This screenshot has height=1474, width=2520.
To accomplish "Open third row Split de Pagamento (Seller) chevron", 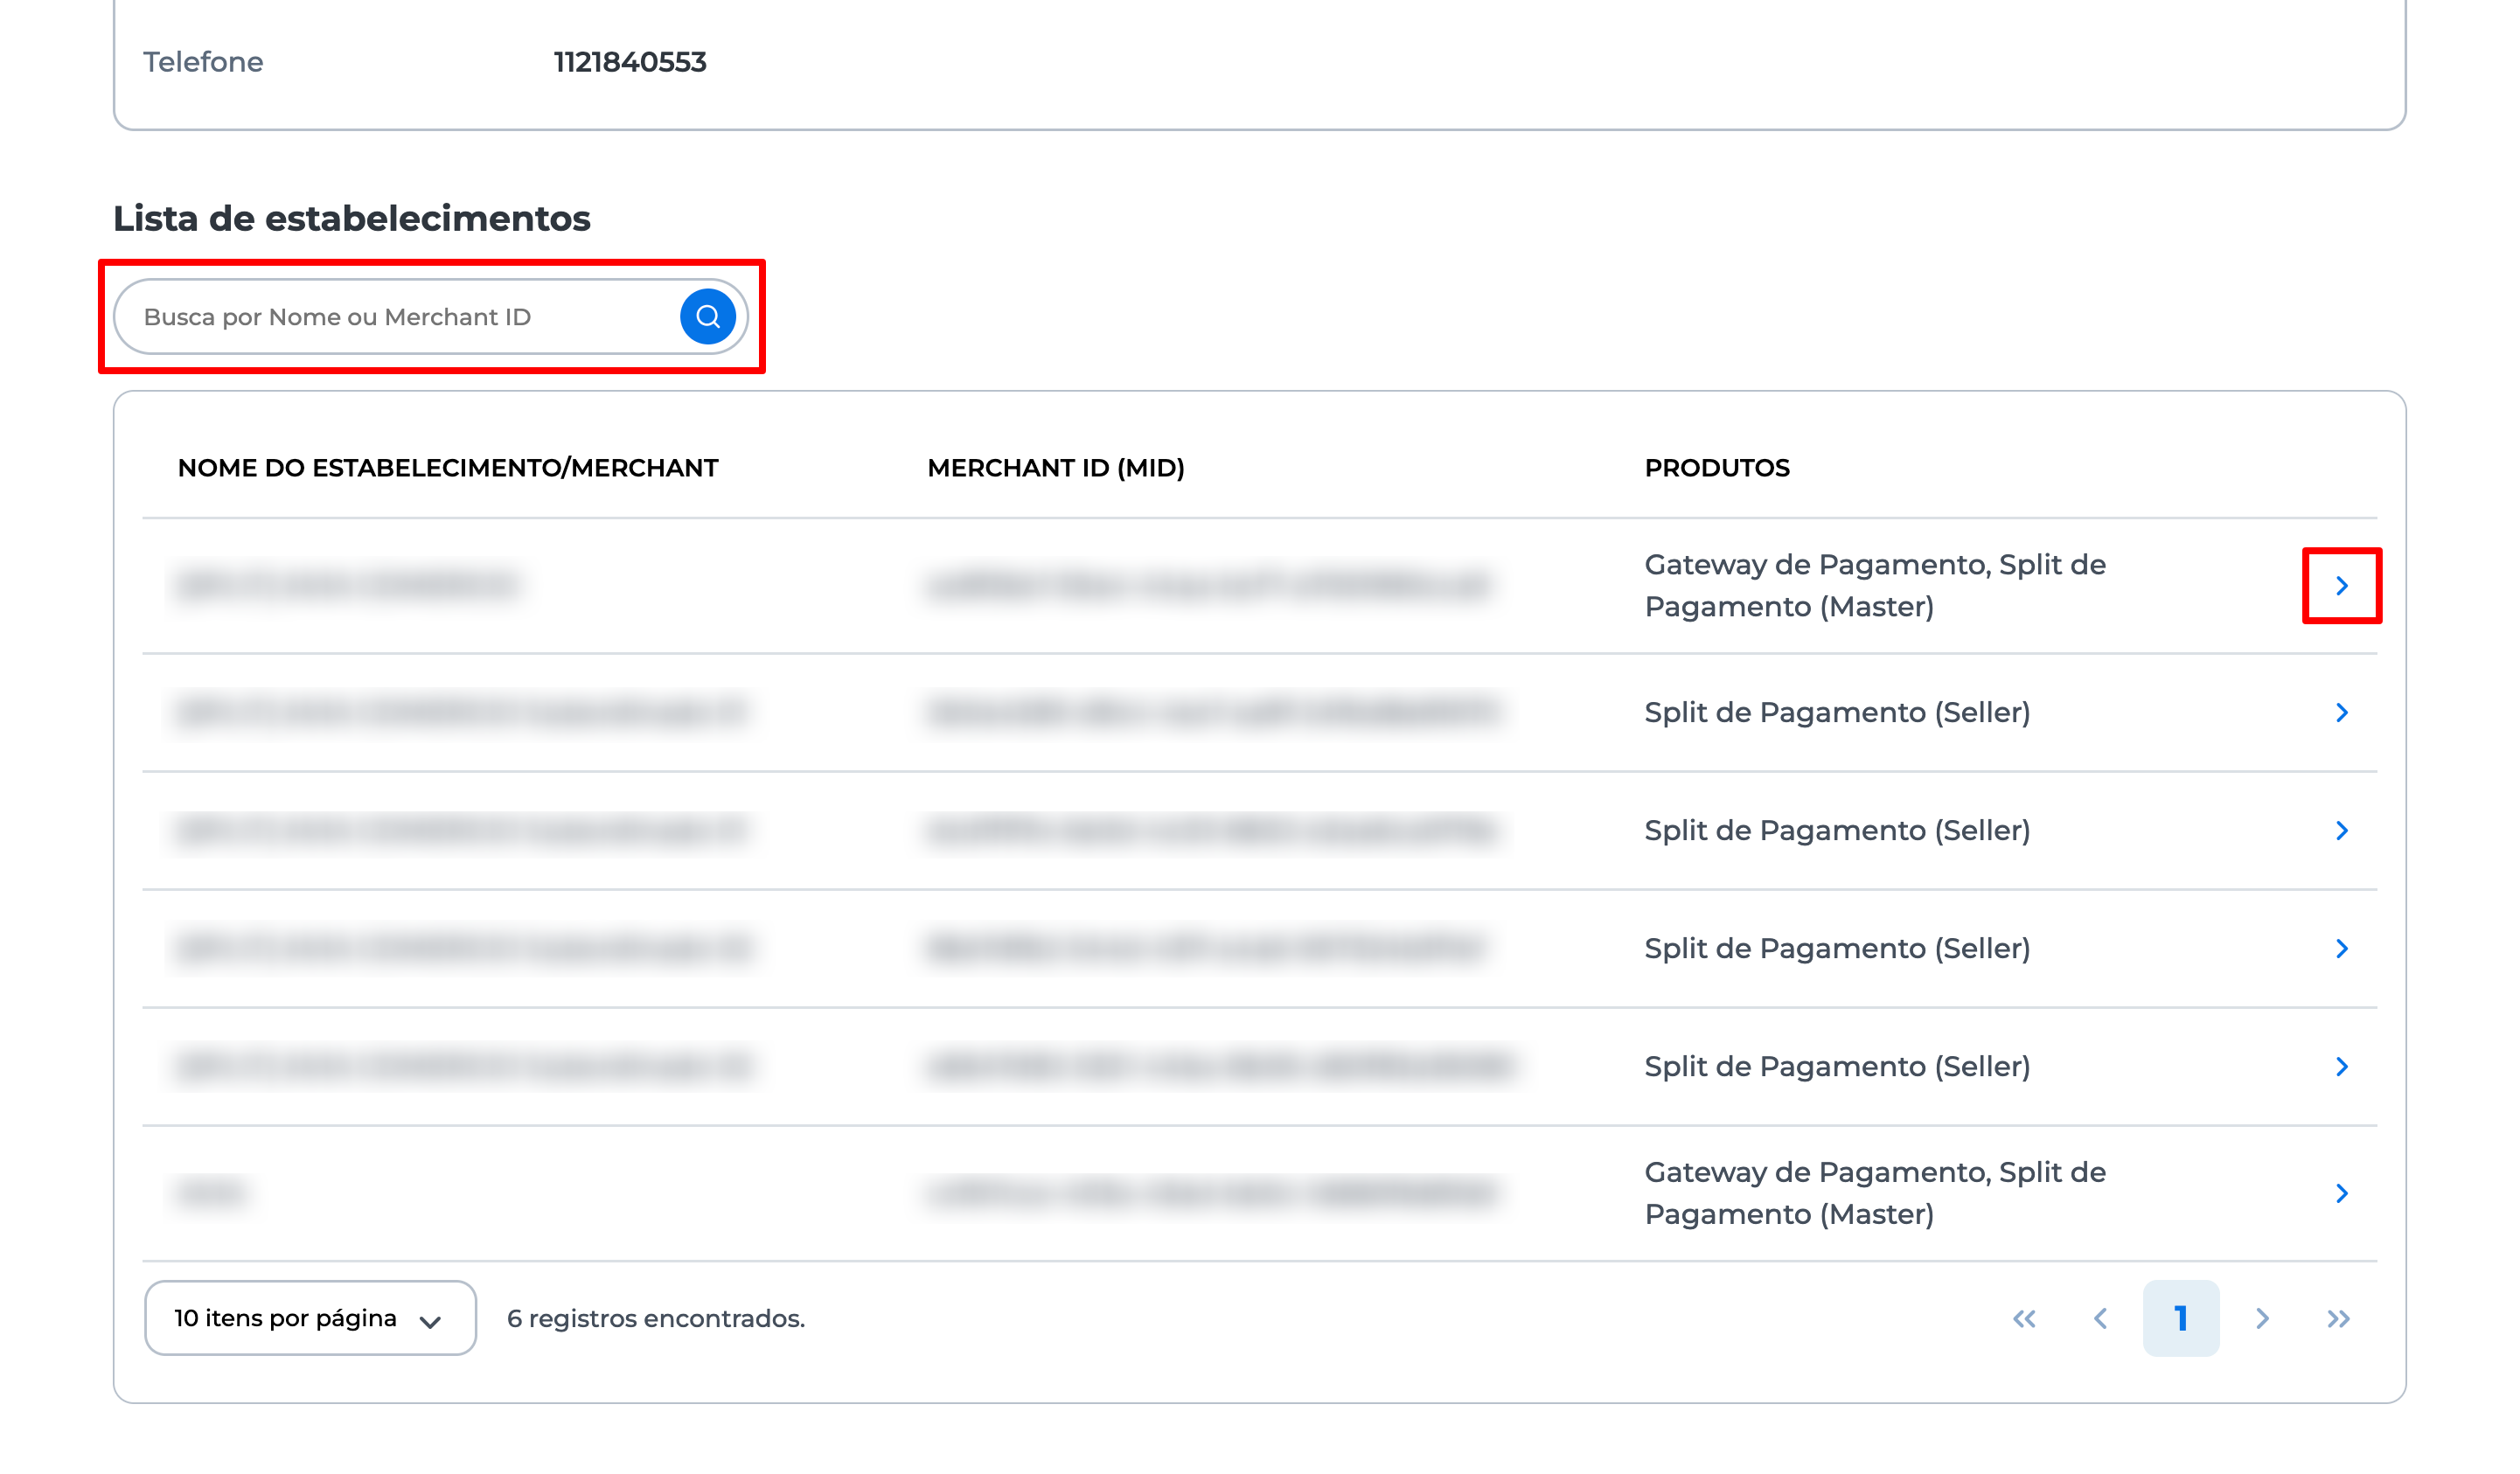I will click(2341, 831).
